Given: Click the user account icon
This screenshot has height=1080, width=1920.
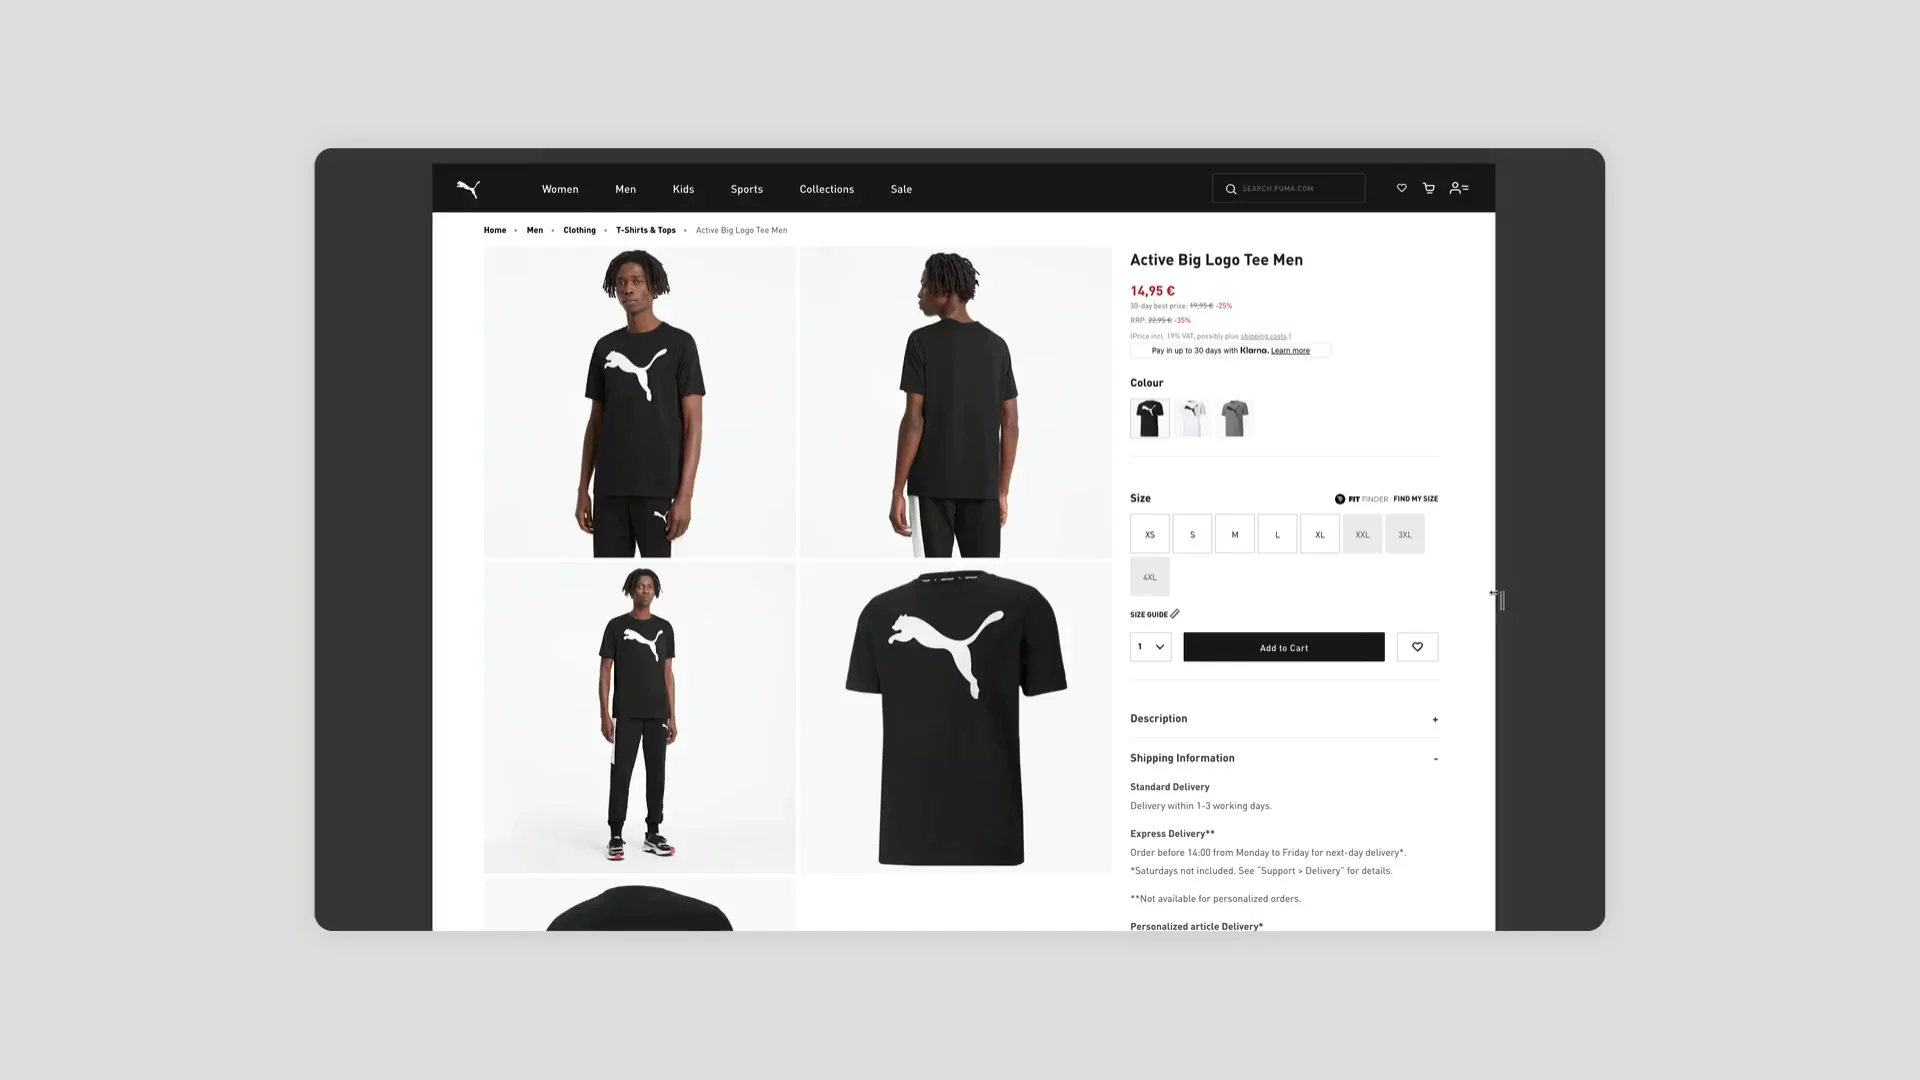Looking at the screenshot, I should pyautogui.click(x=1458, y=187).
